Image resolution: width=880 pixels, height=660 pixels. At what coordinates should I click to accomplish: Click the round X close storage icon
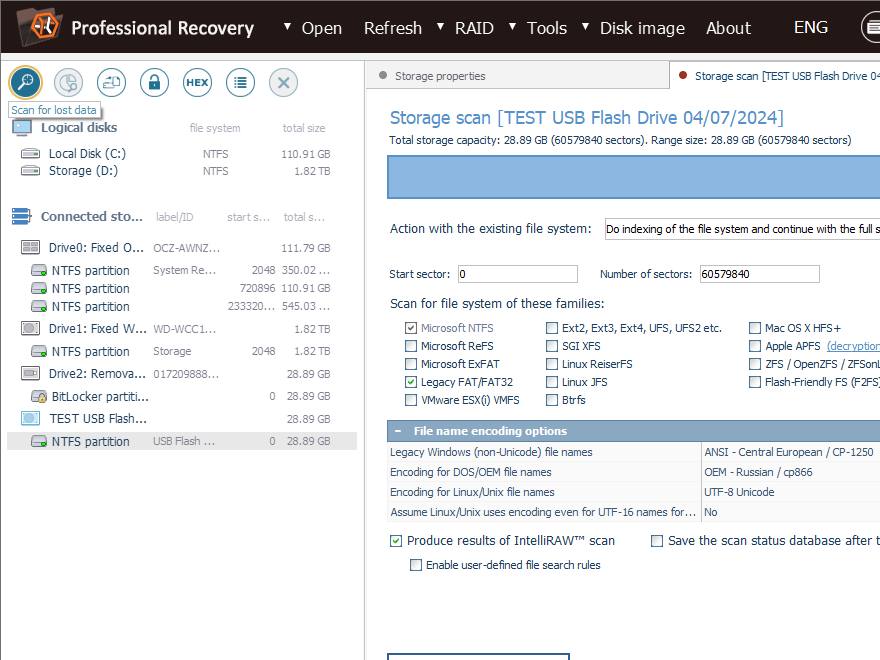283,82
